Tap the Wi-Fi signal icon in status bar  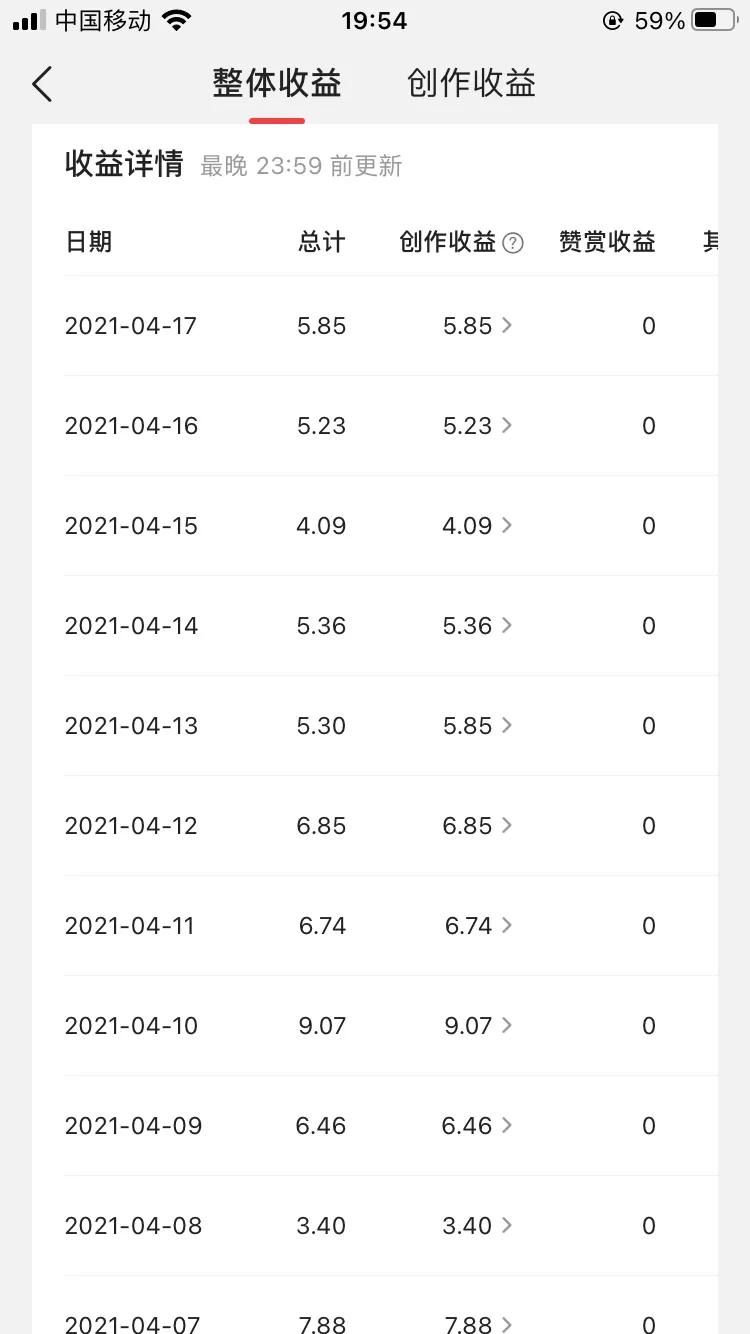tap(177, 21)
